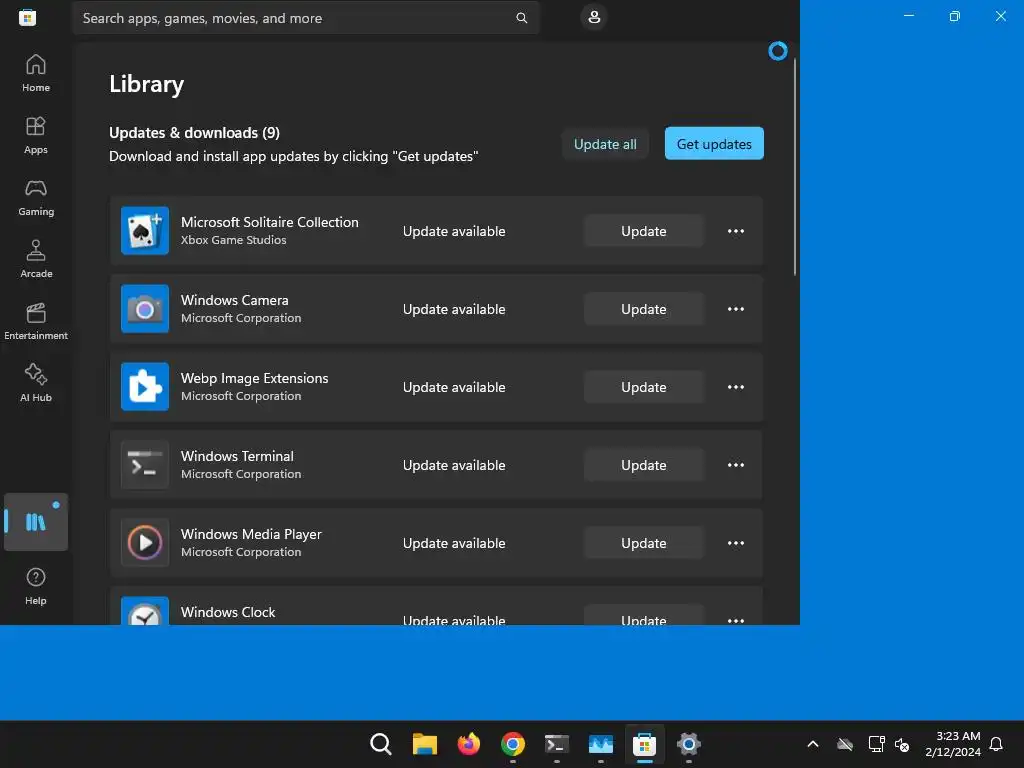Open the notifications bell icon

click(997, 744)
